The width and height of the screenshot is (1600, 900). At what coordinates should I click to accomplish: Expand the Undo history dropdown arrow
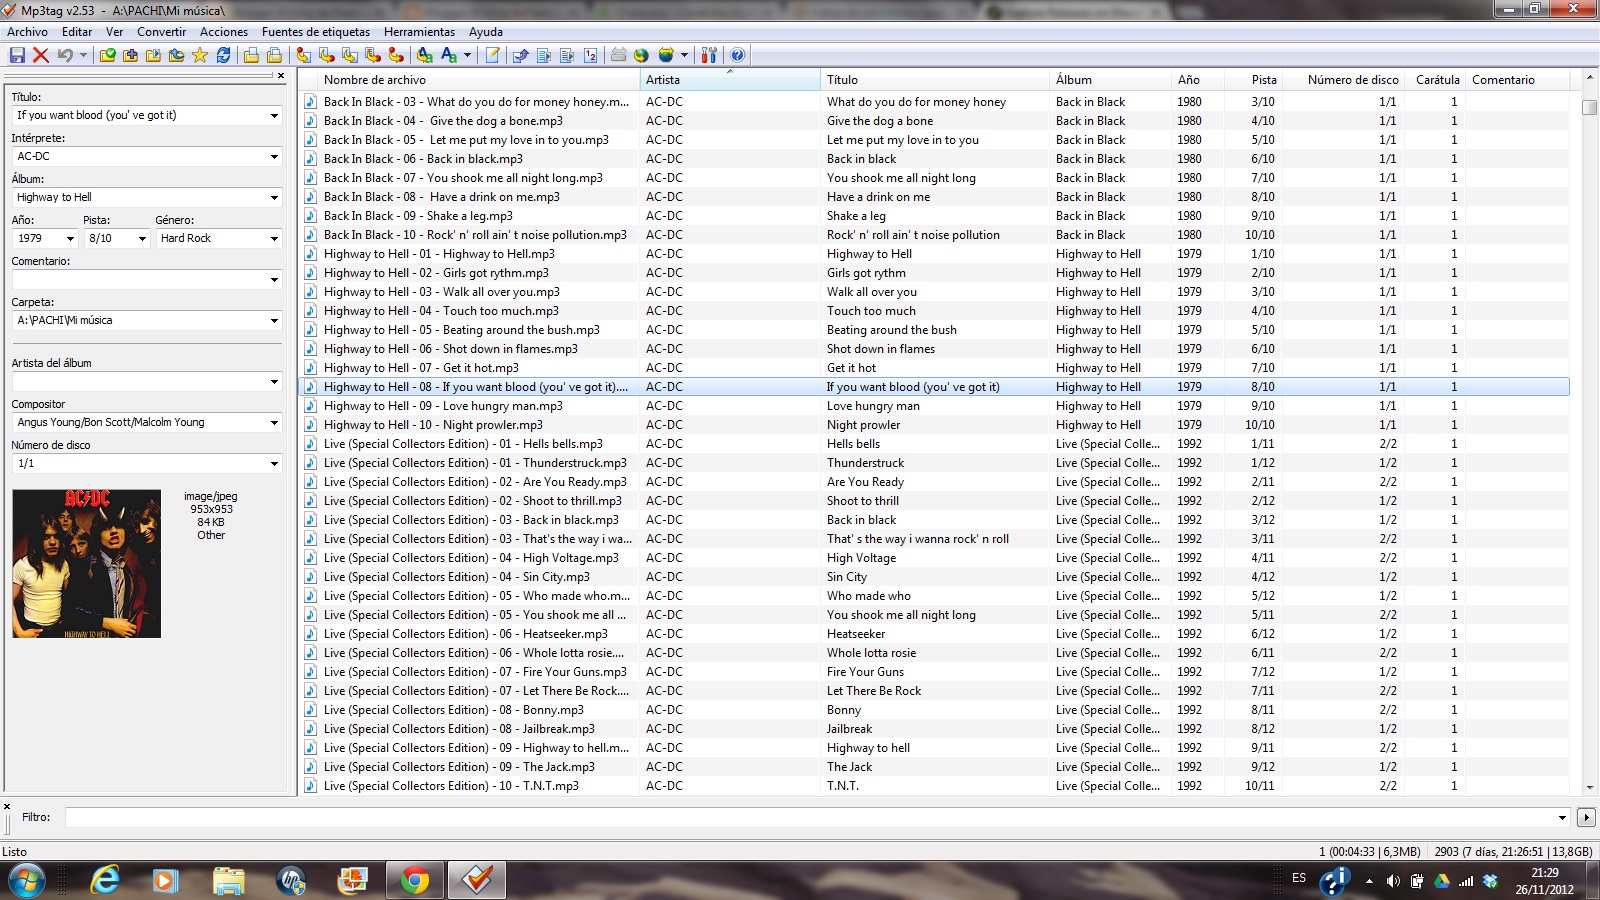pyautogui.click(x=83, y=55)
